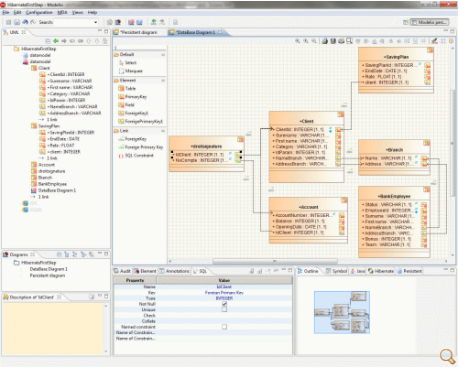Click the Modelio perspective button
Image resolution: width=460 pixels, height=368 pixels.
(430, 22)
